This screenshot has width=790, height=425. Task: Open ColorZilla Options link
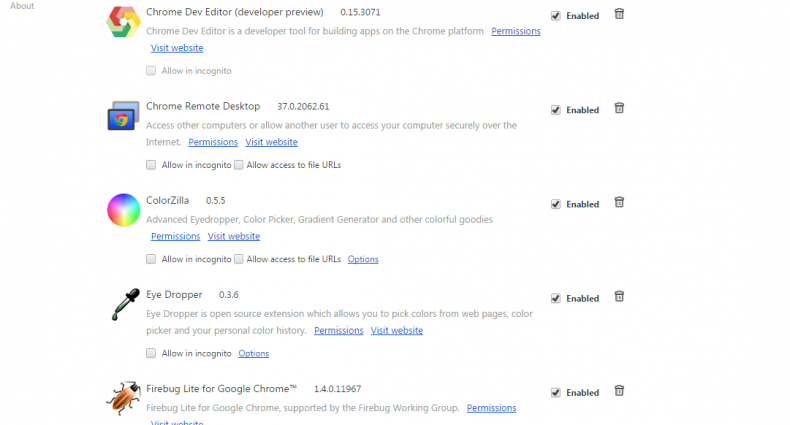click(363, 259)
